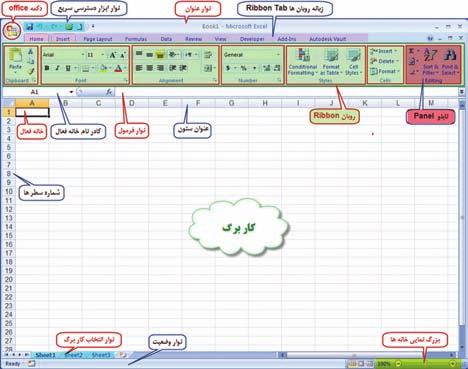Viewport: 468px width, 369px height.
Task: Click the zoom out minus button
Action: tap(398, 363)
